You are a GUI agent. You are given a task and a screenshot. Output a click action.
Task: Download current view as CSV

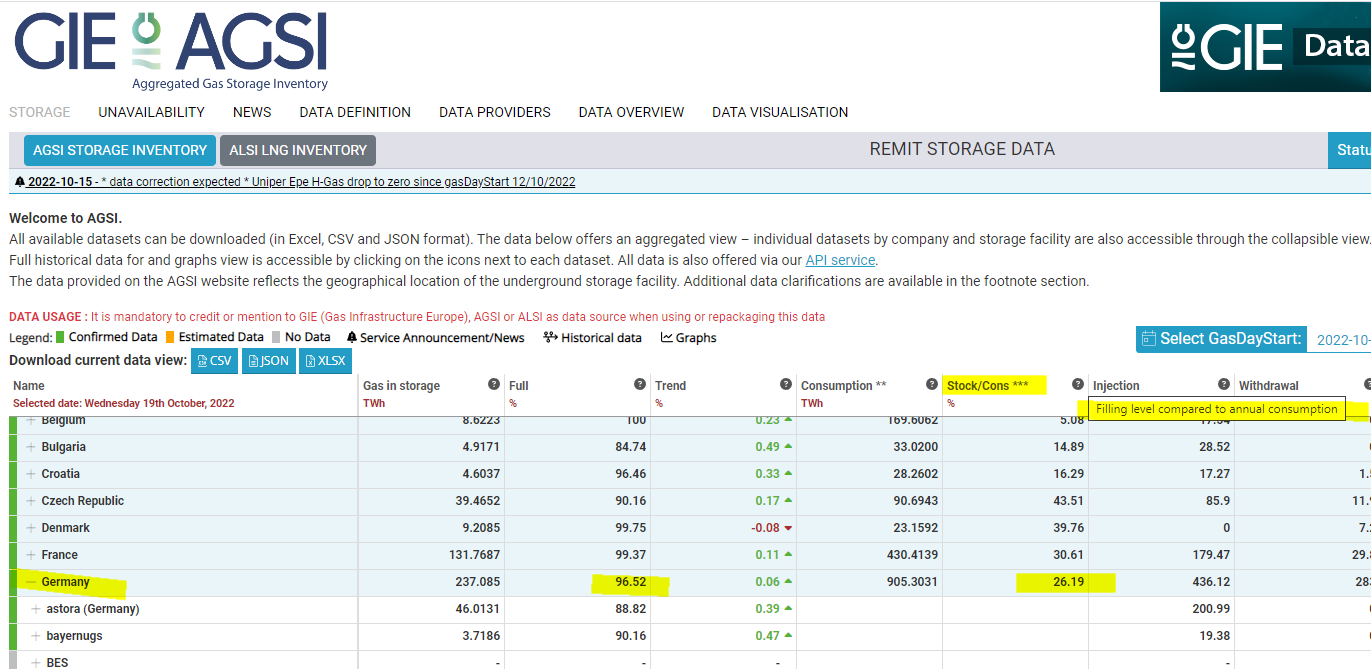214,361
